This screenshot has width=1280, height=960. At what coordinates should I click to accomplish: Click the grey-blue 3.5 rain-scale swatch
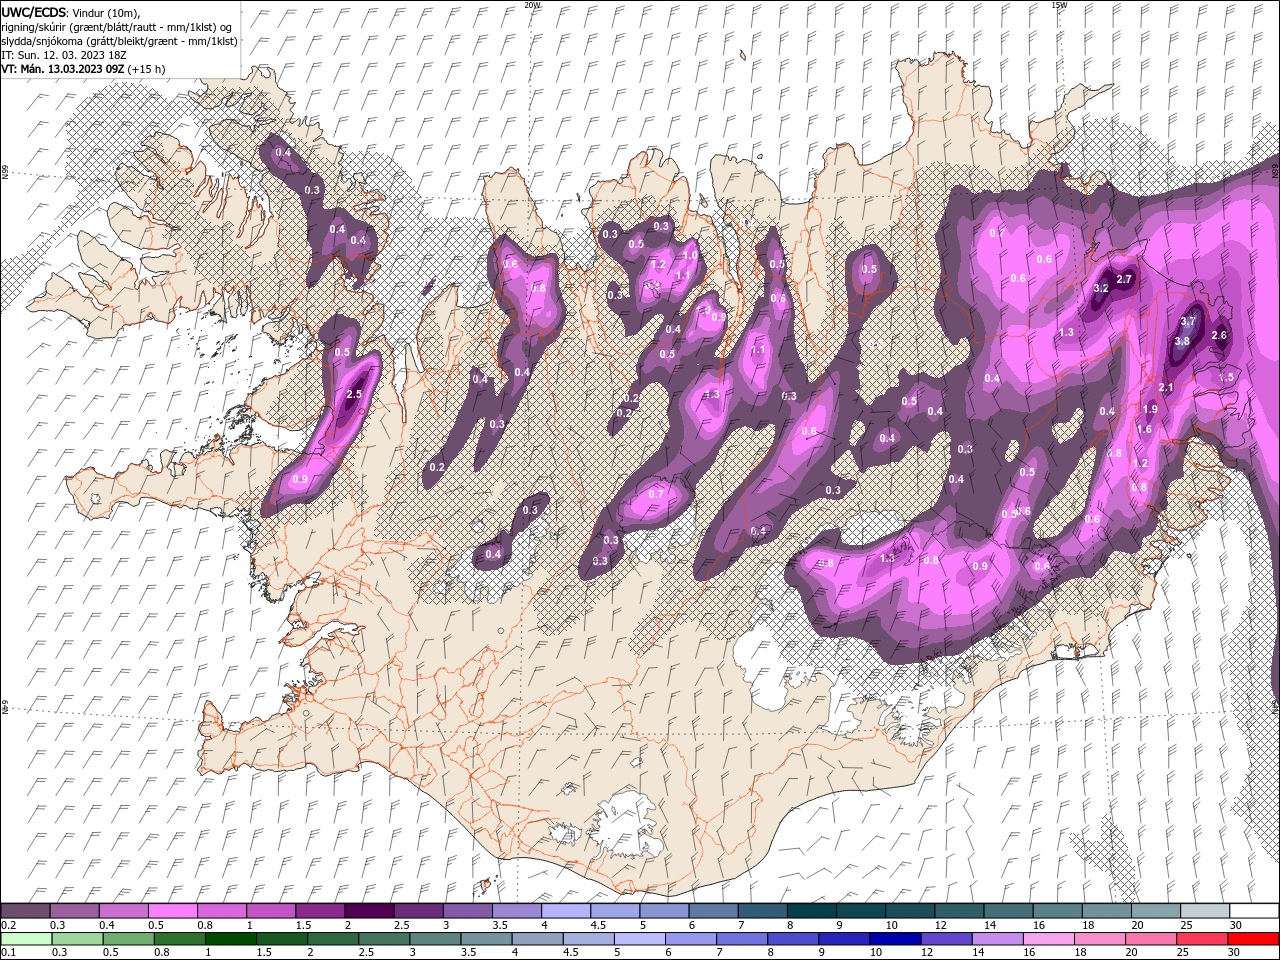(486, 939)
